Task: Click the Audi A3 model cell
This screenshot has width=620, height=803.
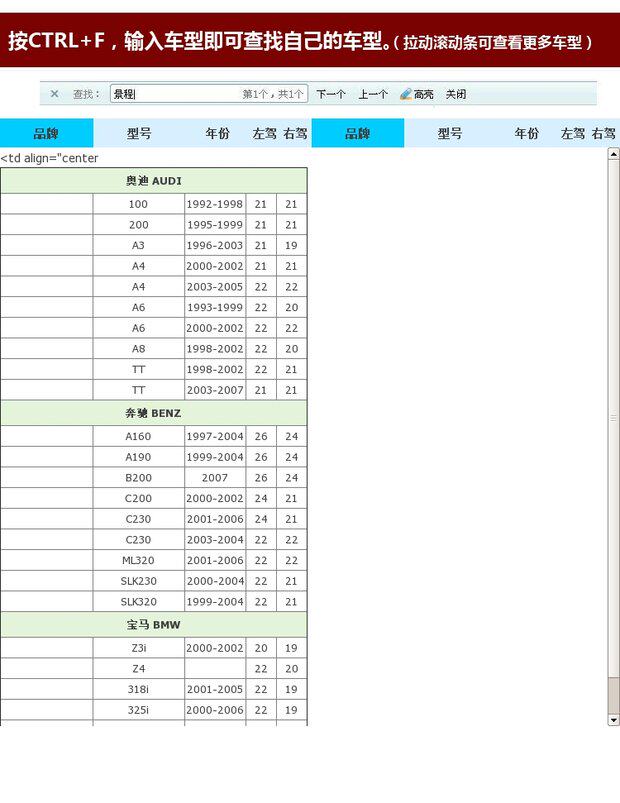Action: (138, 245)
